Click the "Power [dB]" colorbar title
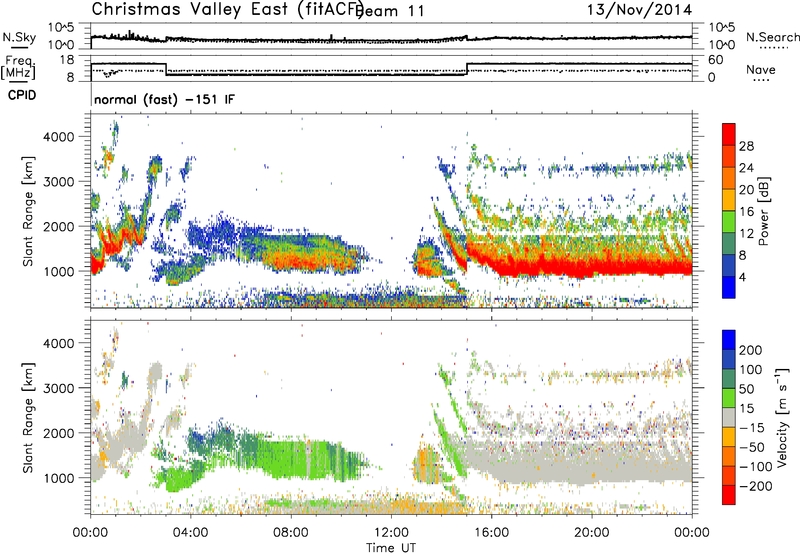This screenshot has width=800, height=554. coord(763,211)
